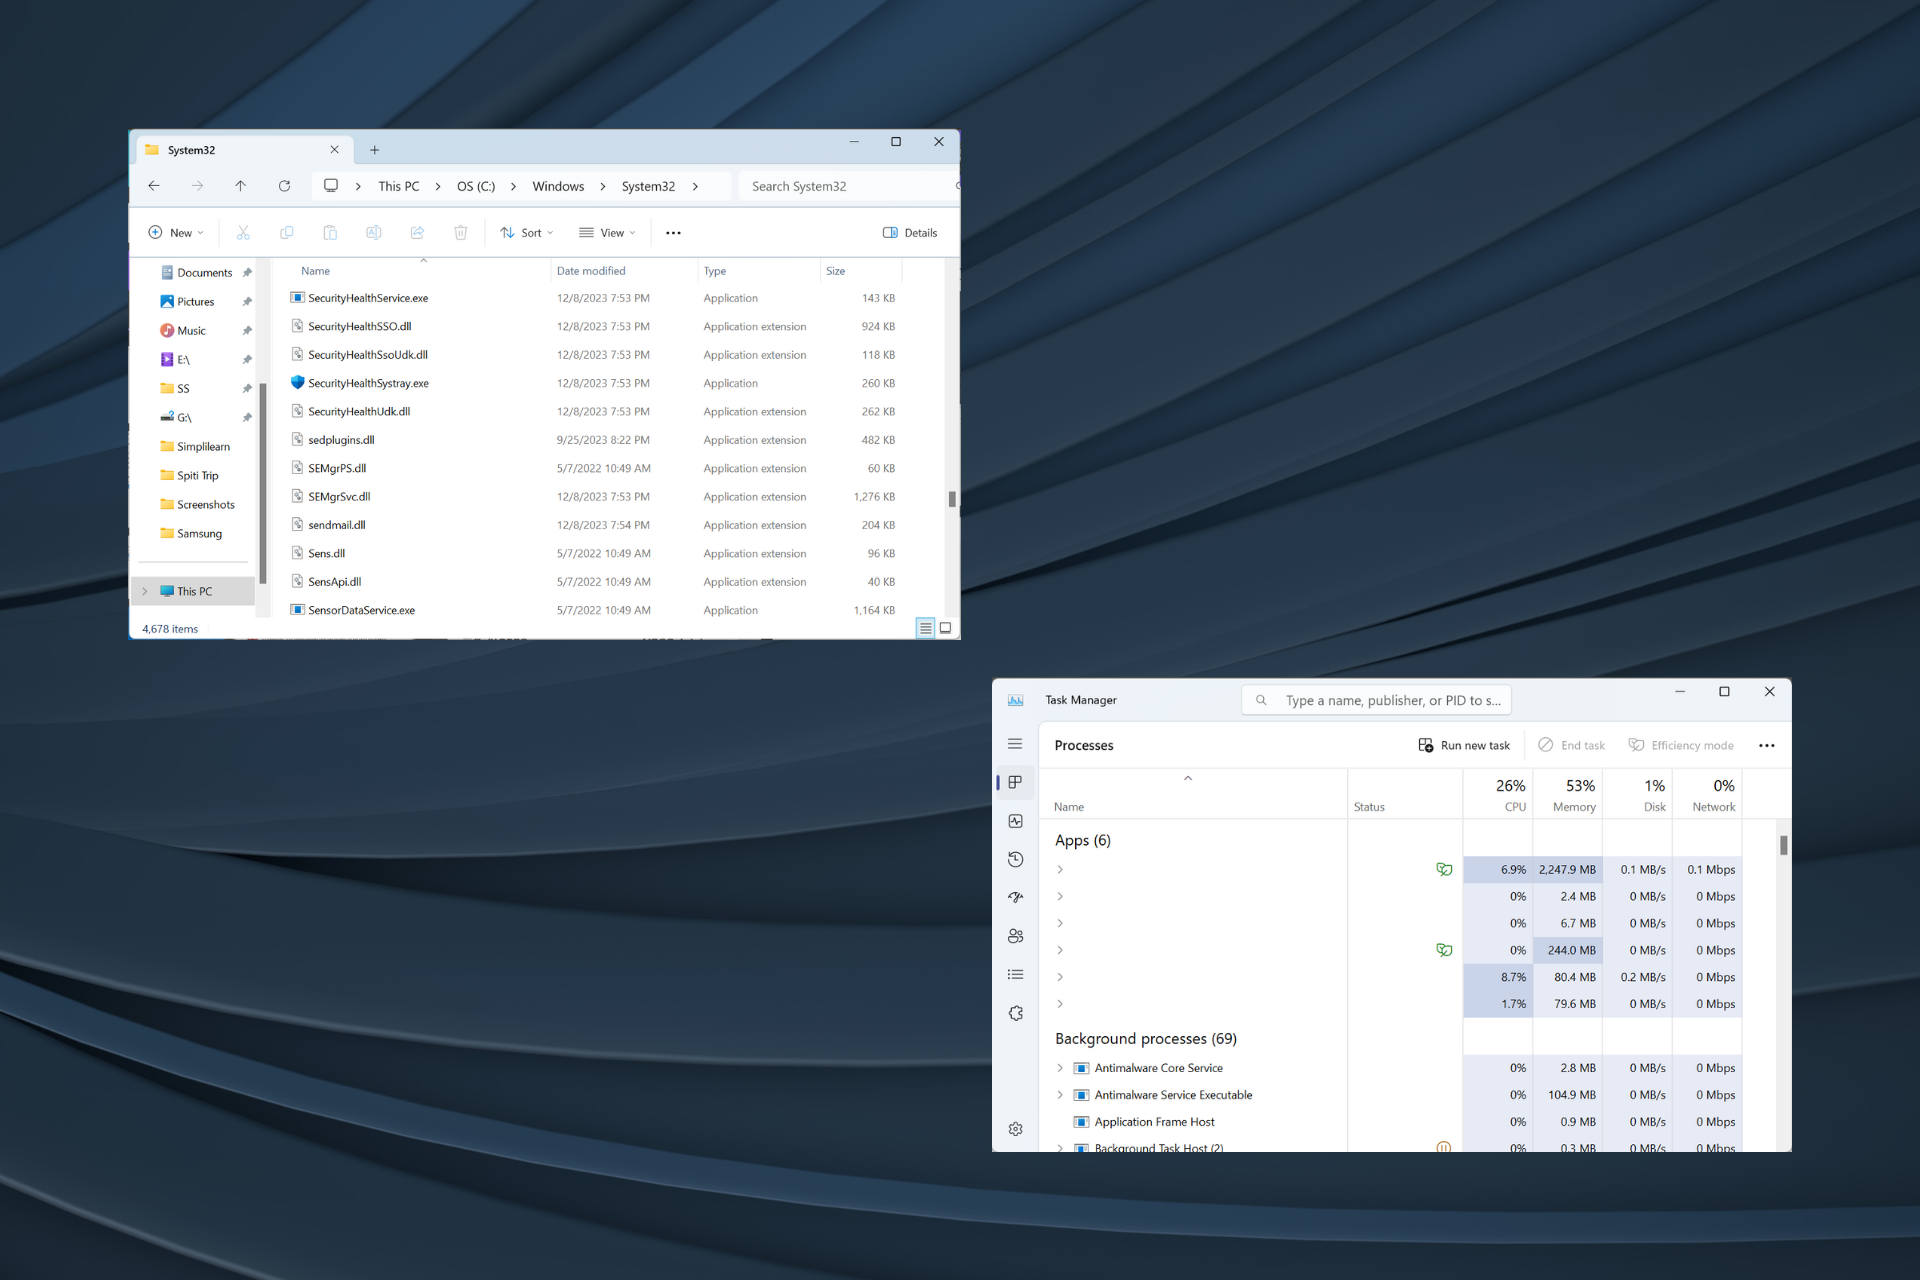Click the Task Manager vertical scrollbar thumb
This screenshot has height=1280, width=1920.
tap(1784, 846)
